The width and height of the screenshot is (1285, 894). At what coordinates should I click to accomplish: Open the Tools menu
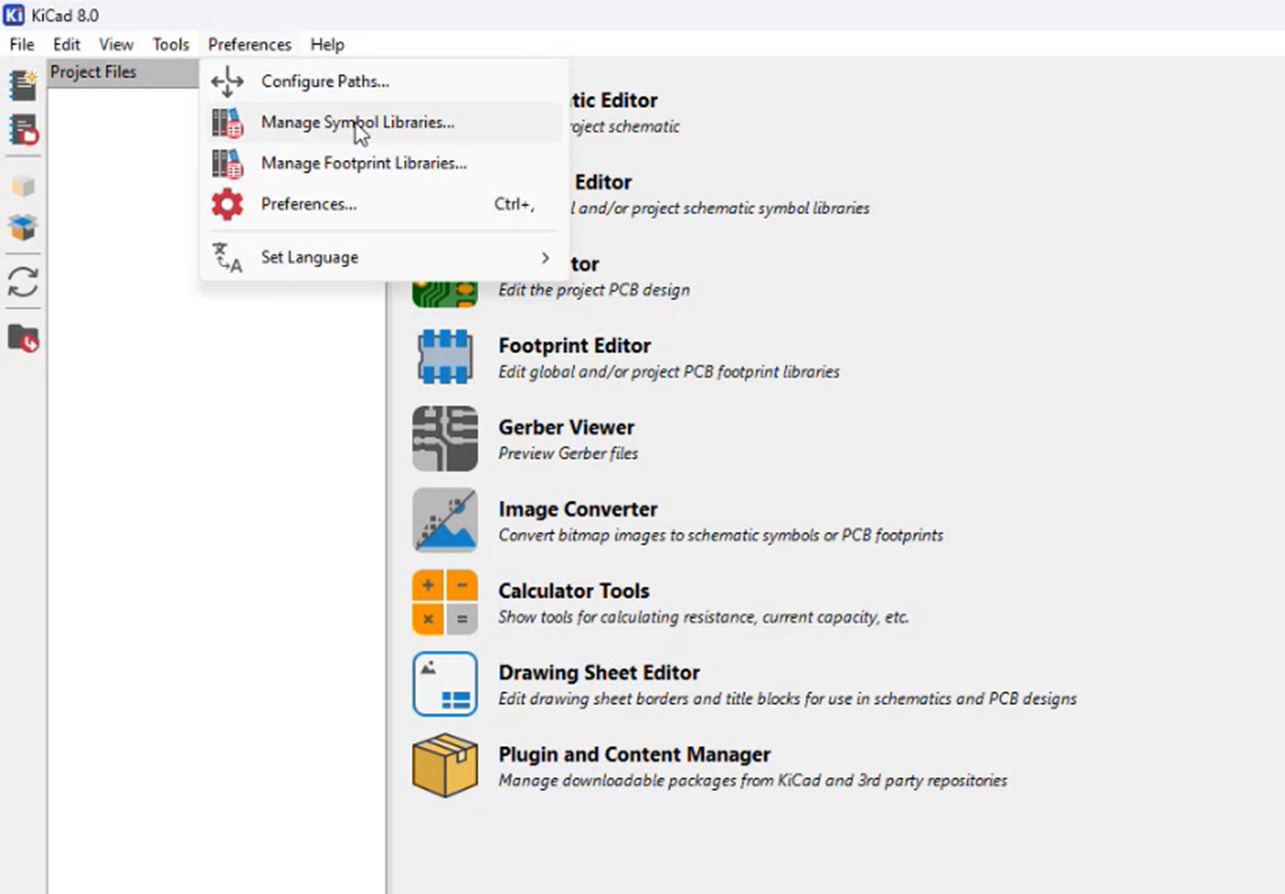[x=171, y=44]
